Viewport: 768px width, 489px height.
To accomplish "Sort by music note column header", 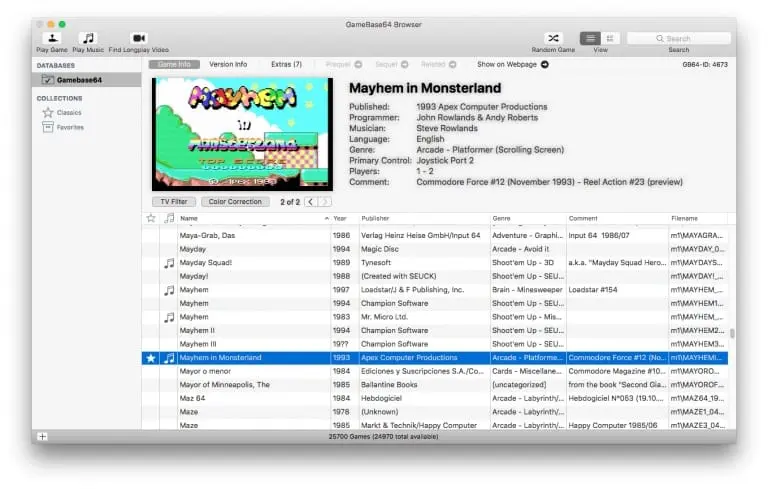I will pyautogui.click(x=169, y=218).
